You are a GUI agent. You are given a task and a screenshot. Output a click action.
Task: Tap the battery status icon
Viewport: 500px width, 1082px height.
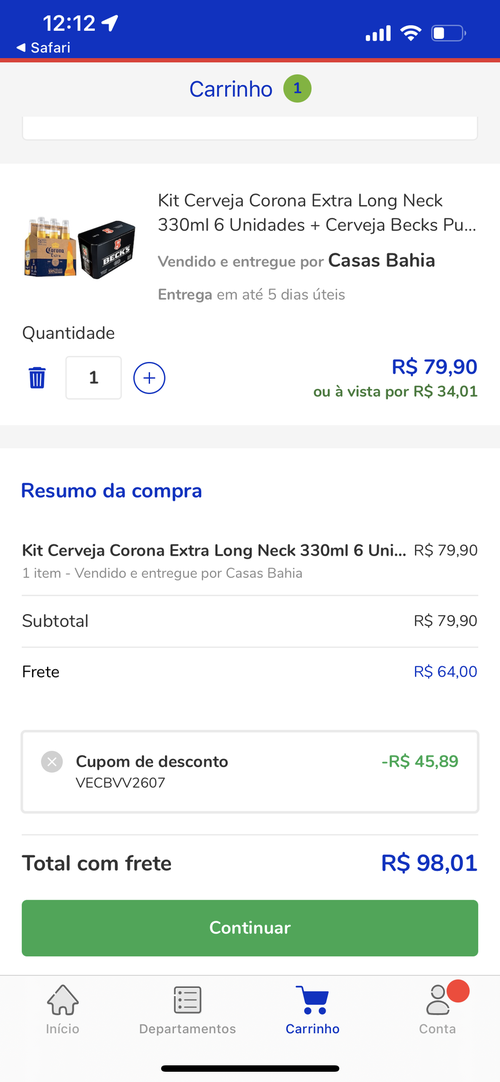(x=449, y=32)
